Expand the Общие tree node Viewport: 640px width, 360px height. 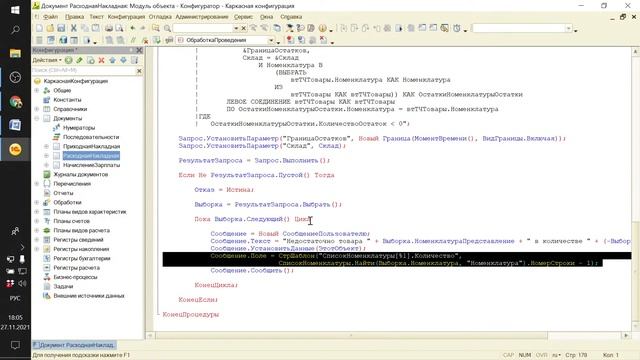coord(37,90)
